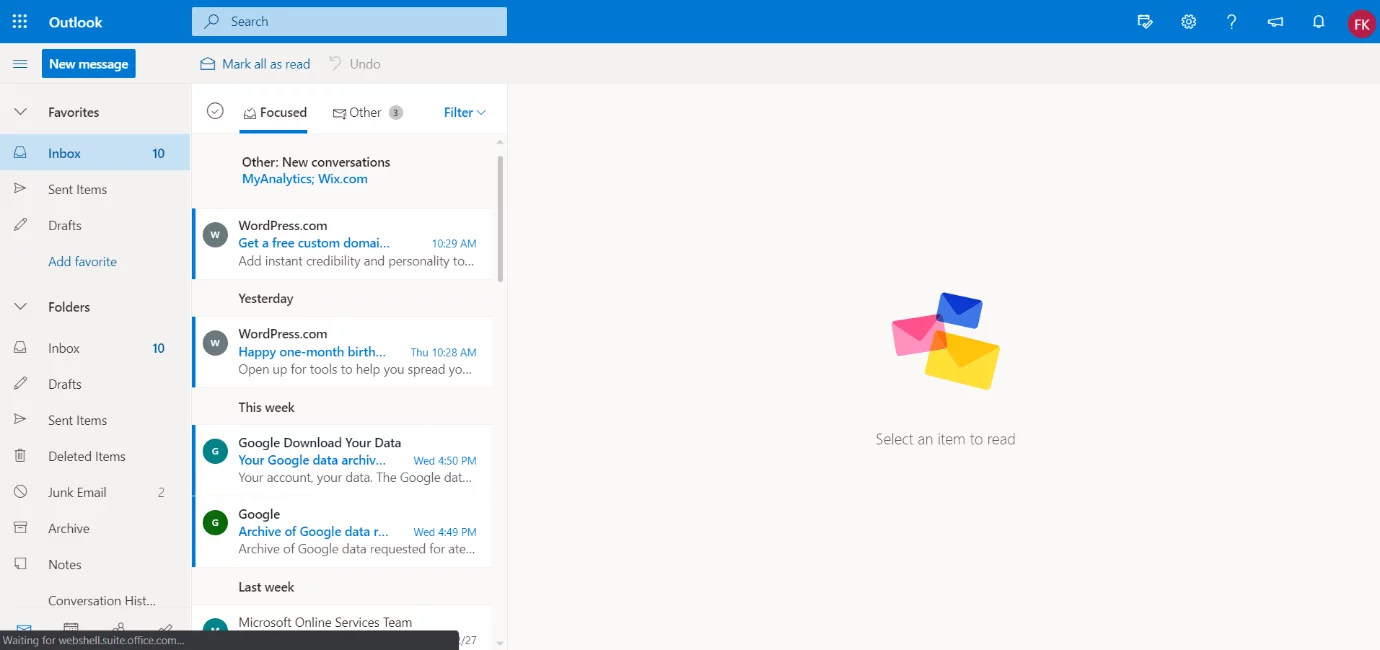Screen dimensions: 1380x650
Task: Click Mark all as read
Action: point(255,64)
